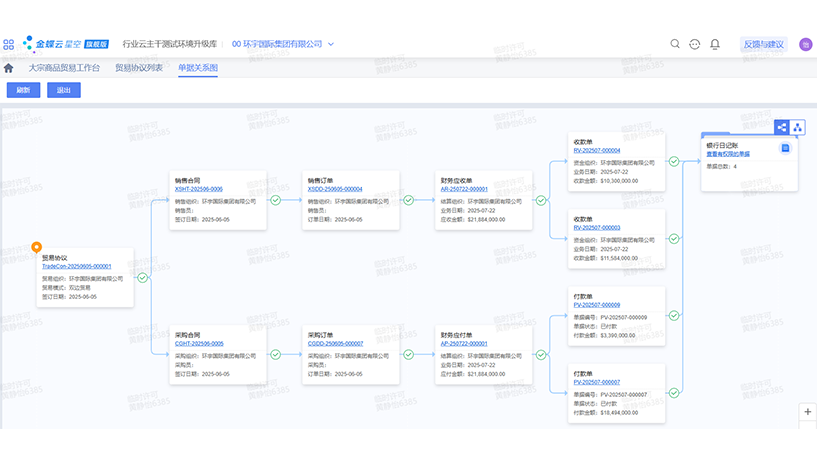Toggle green check node after 贸易协议 card
Image resolution: width=817 pixels, height=459 pixels.
141,278
